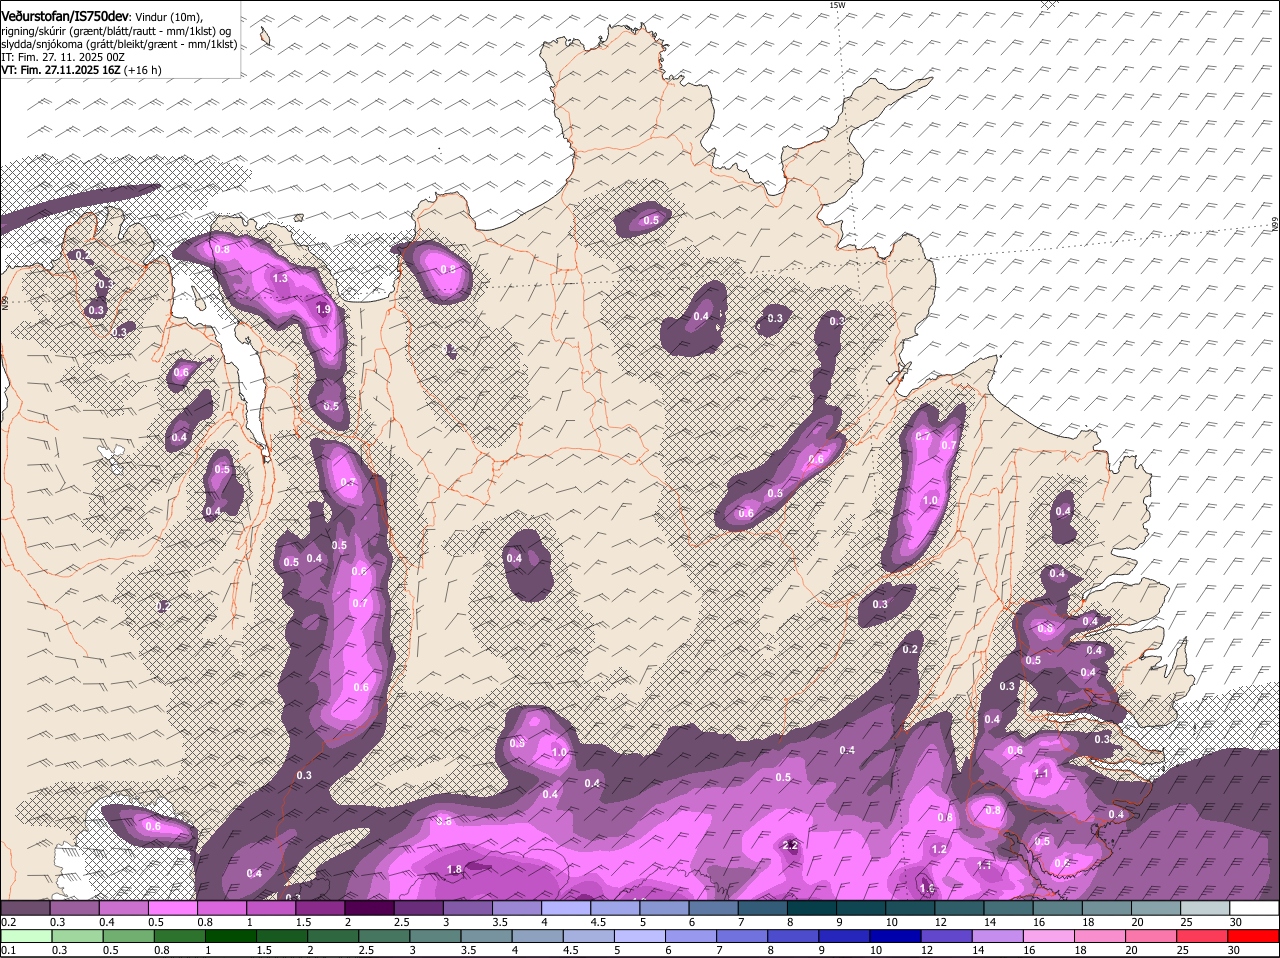Image resolution: width=1280 pixels, height=958 pixels.
Task: Pick the upper-row swatch between 12 and 14
Action: tap(960, 907)
